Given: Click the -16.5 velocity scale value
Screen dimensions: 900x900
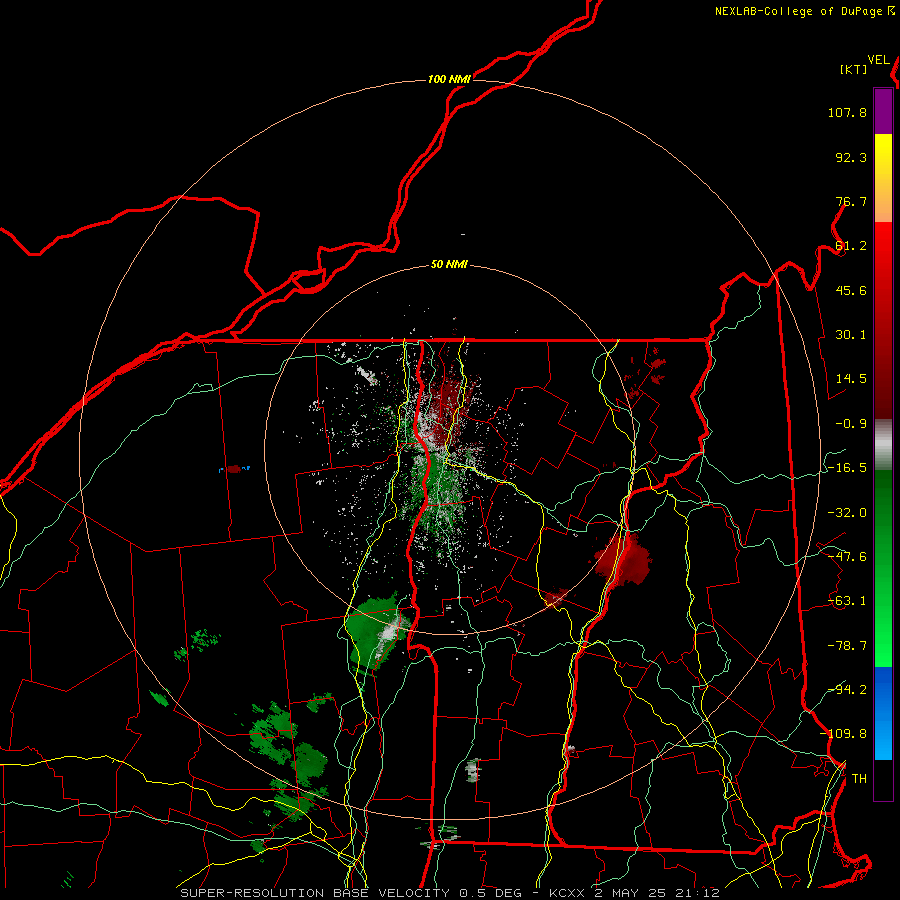Looking at the screenshot, I should pos(847,468).
